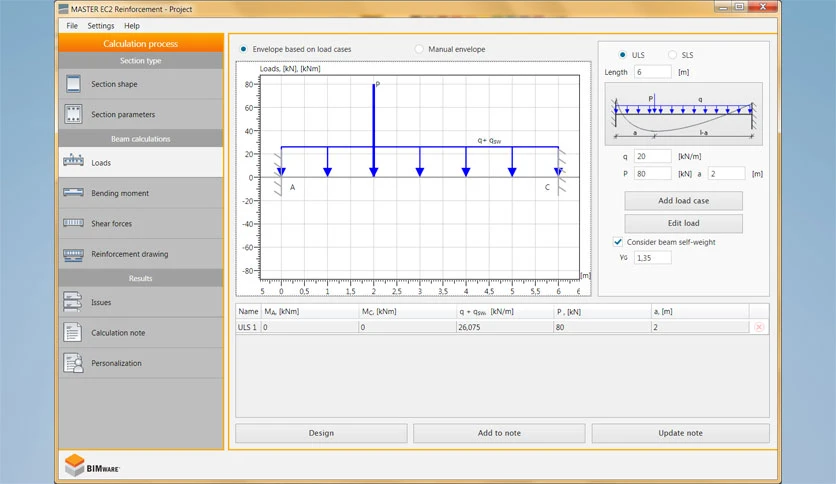Open the File menu

tap(72, 26)
